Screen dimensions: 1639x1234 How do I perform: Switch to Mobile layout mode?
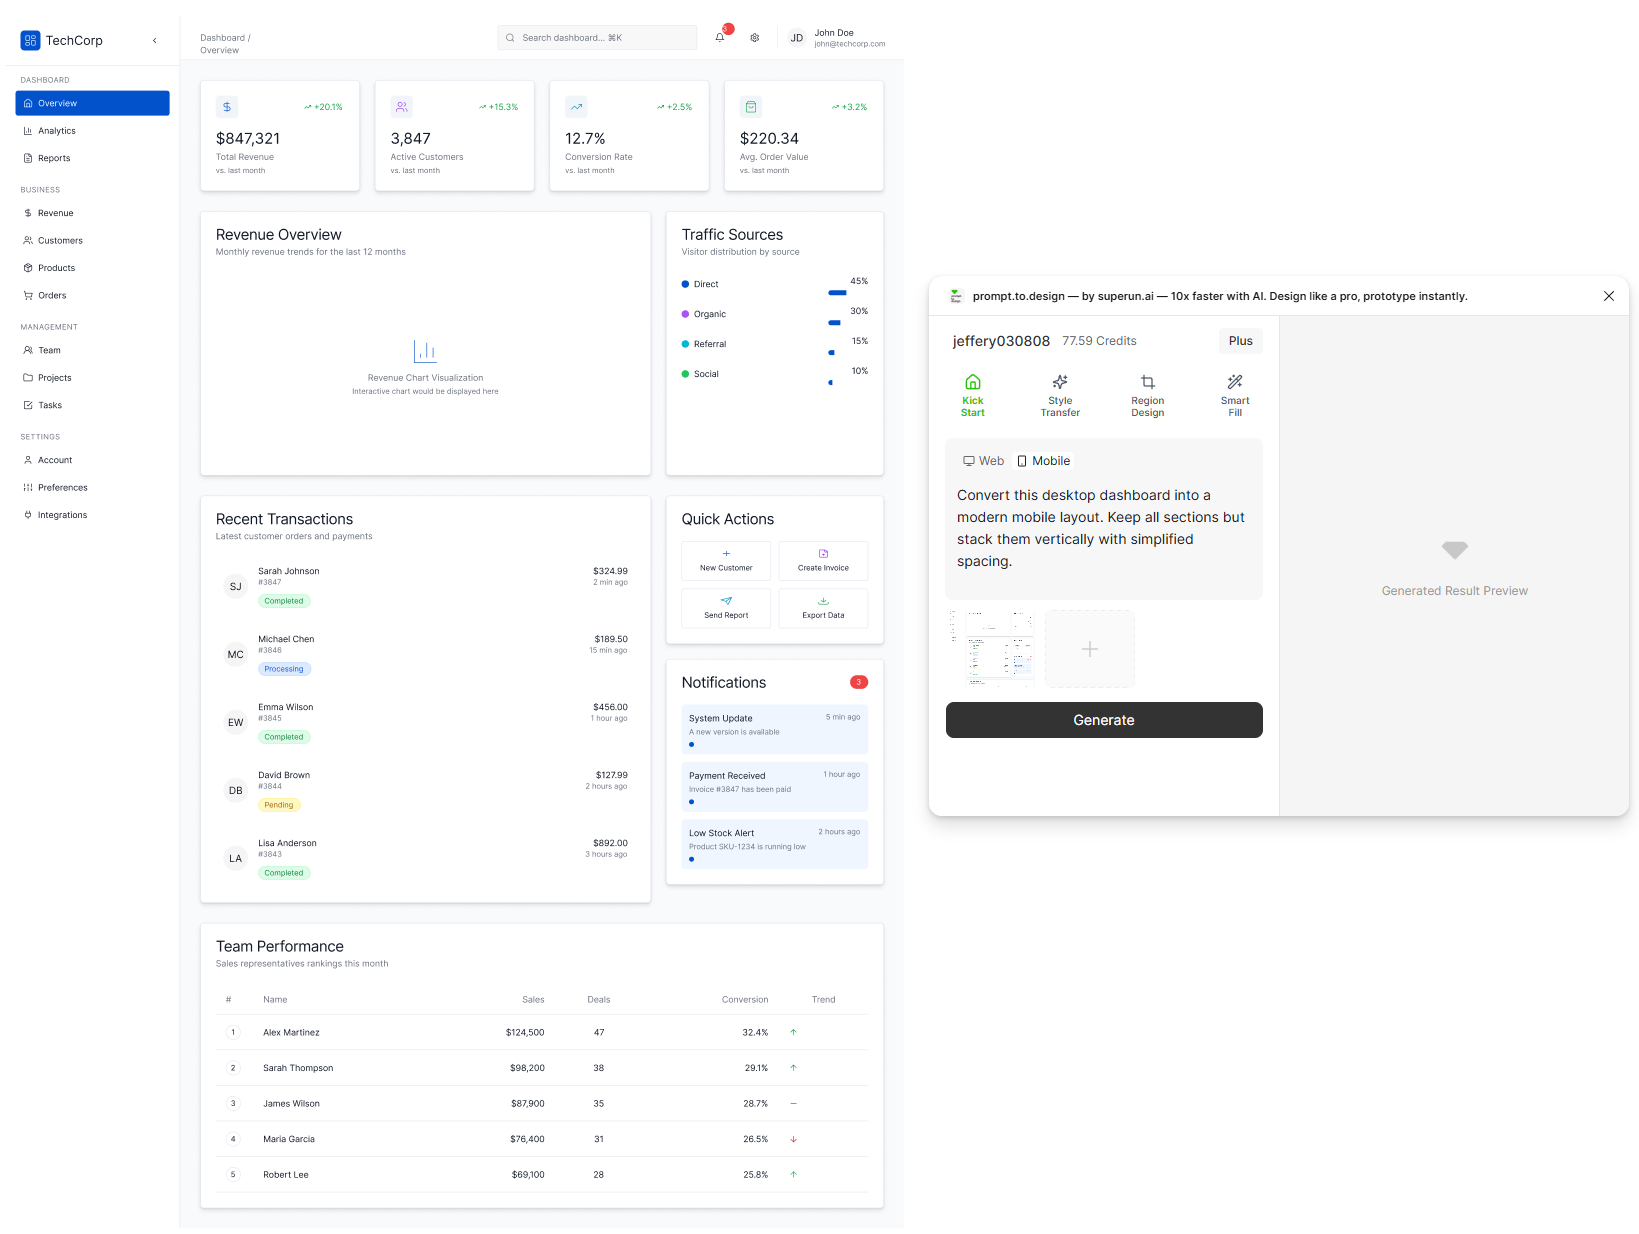click(x=1043, y=461)
